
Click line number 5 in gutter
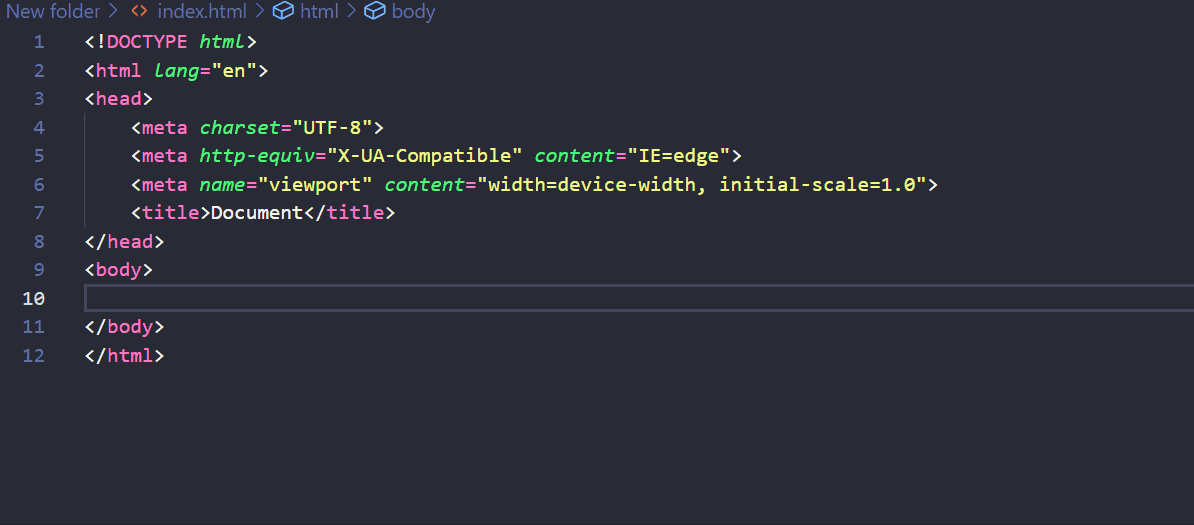(38, 156)
